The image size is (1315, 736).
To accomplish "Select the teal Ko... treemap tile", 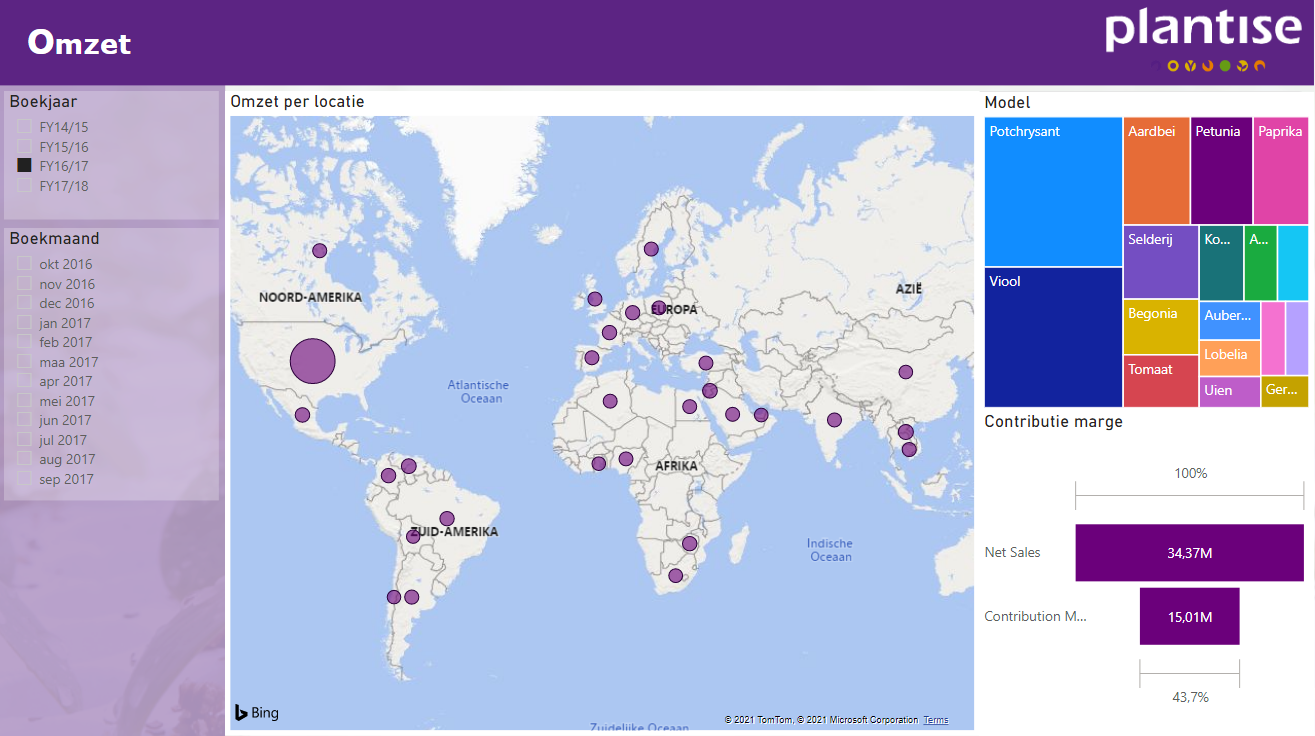I will (1221, 263).
